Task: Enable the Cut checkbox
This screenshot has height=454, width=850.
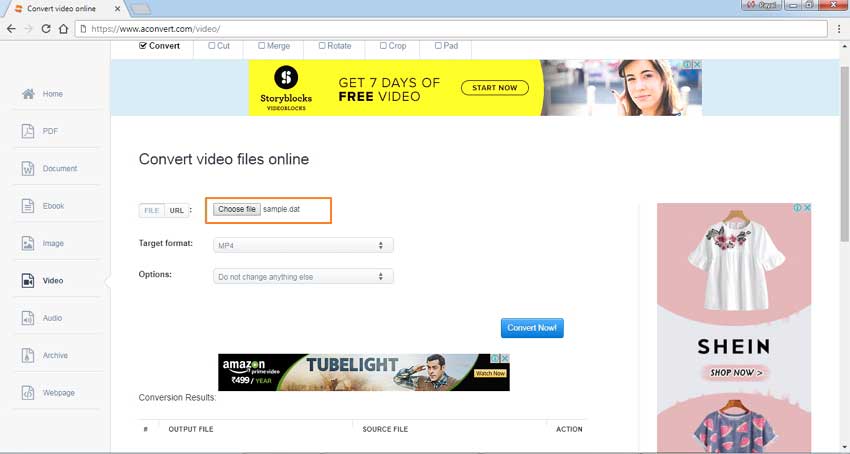Action: point(211,46)
